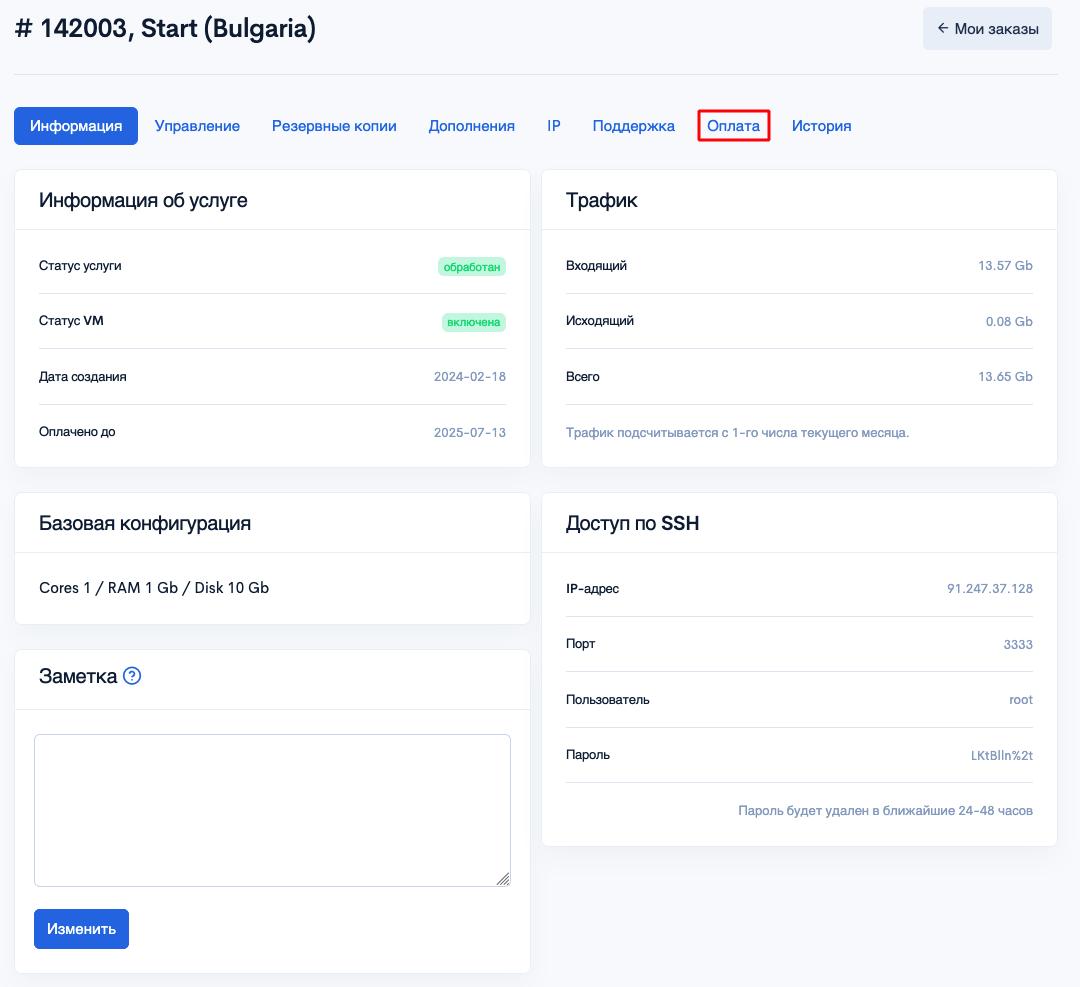This screenshot has height=987, width=1080.
Task: Click the Исходящий traffic label
Action: click(600, 321)
